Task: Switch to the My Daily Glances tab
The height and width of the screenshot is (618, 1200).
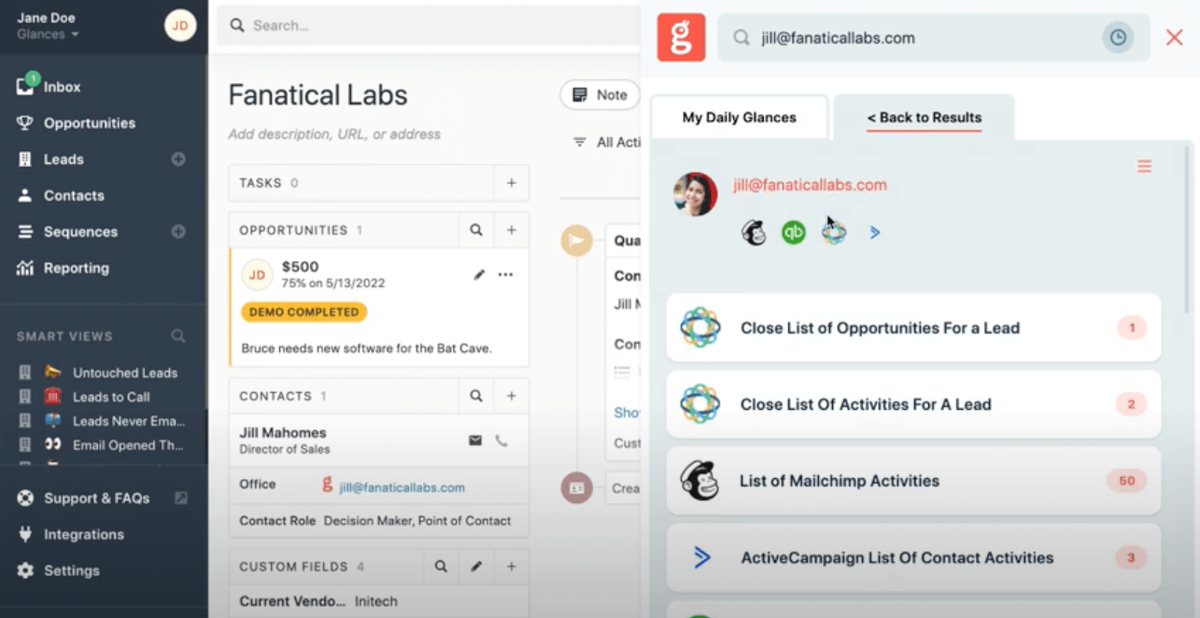Action: coord(739,117)
